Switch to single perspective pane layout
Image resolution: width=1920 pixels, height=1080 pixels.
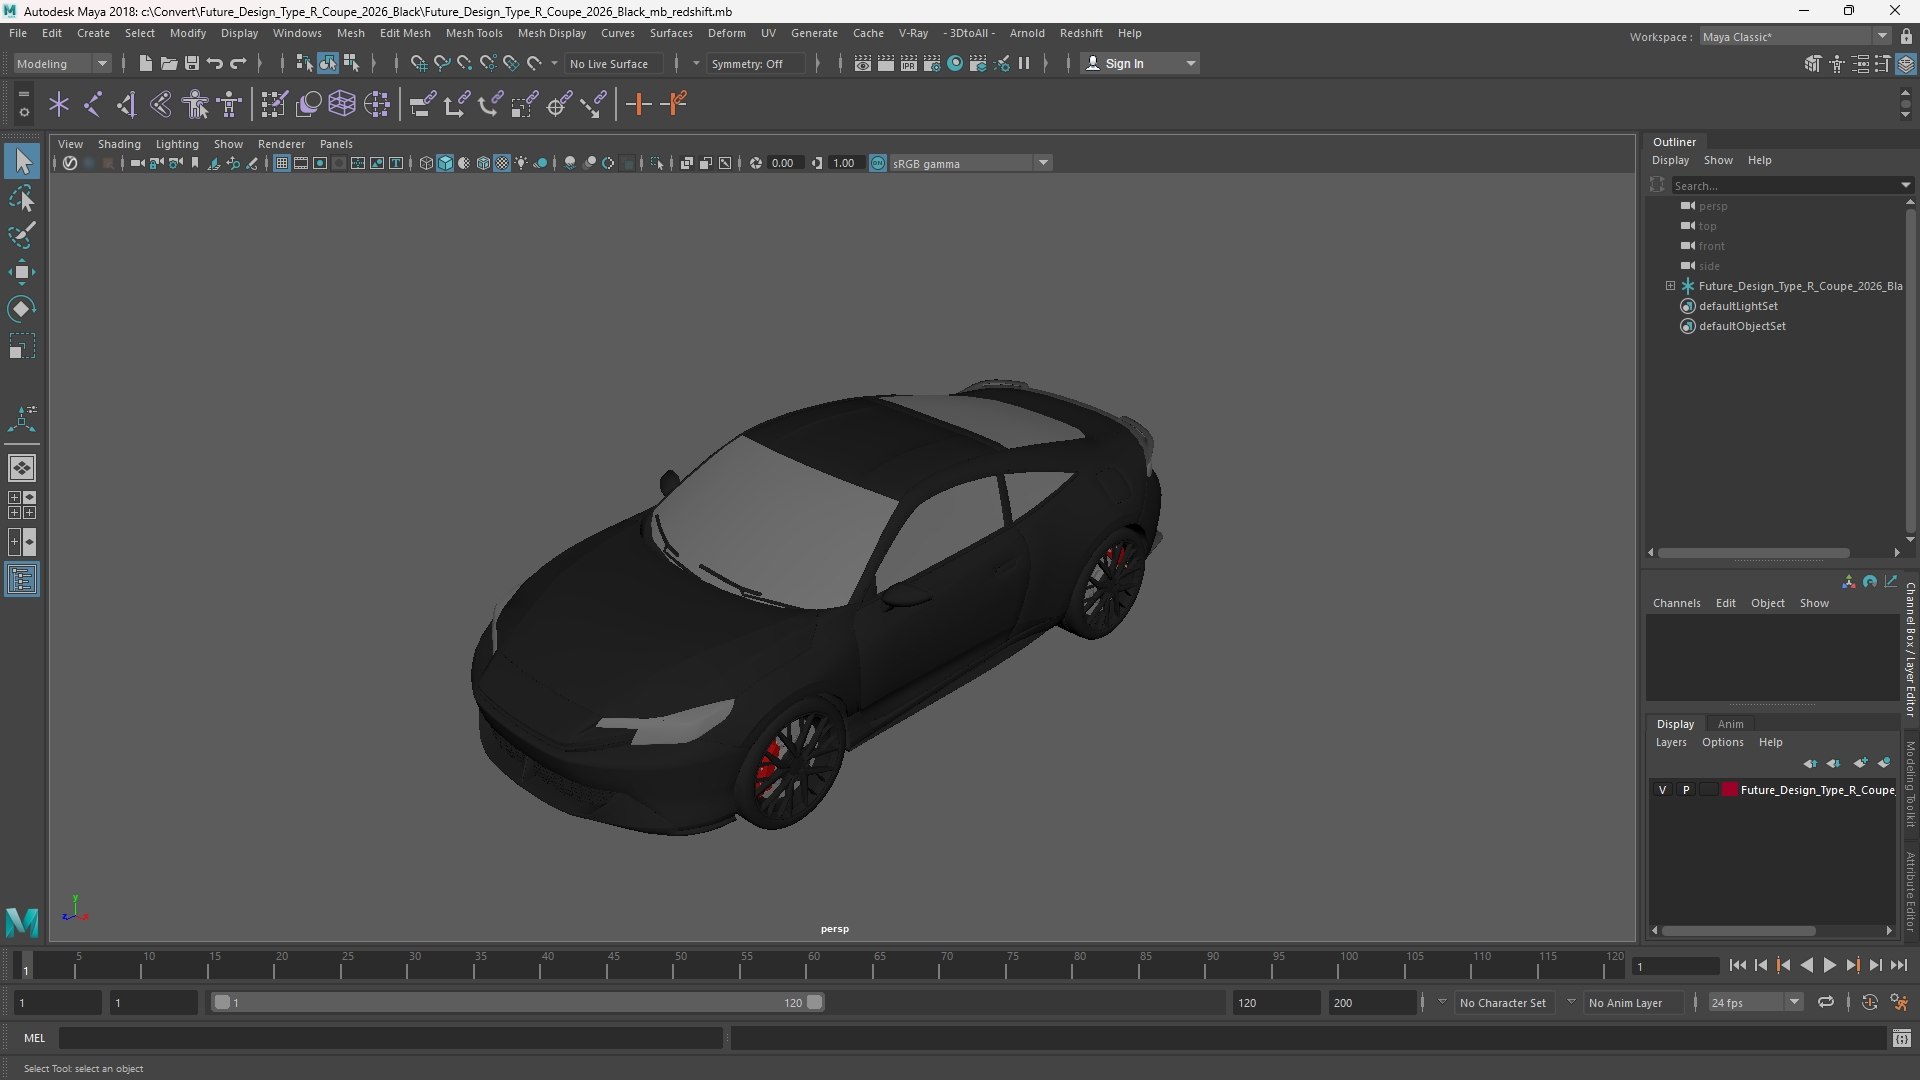pyautogui.click(x=22, y=468)
